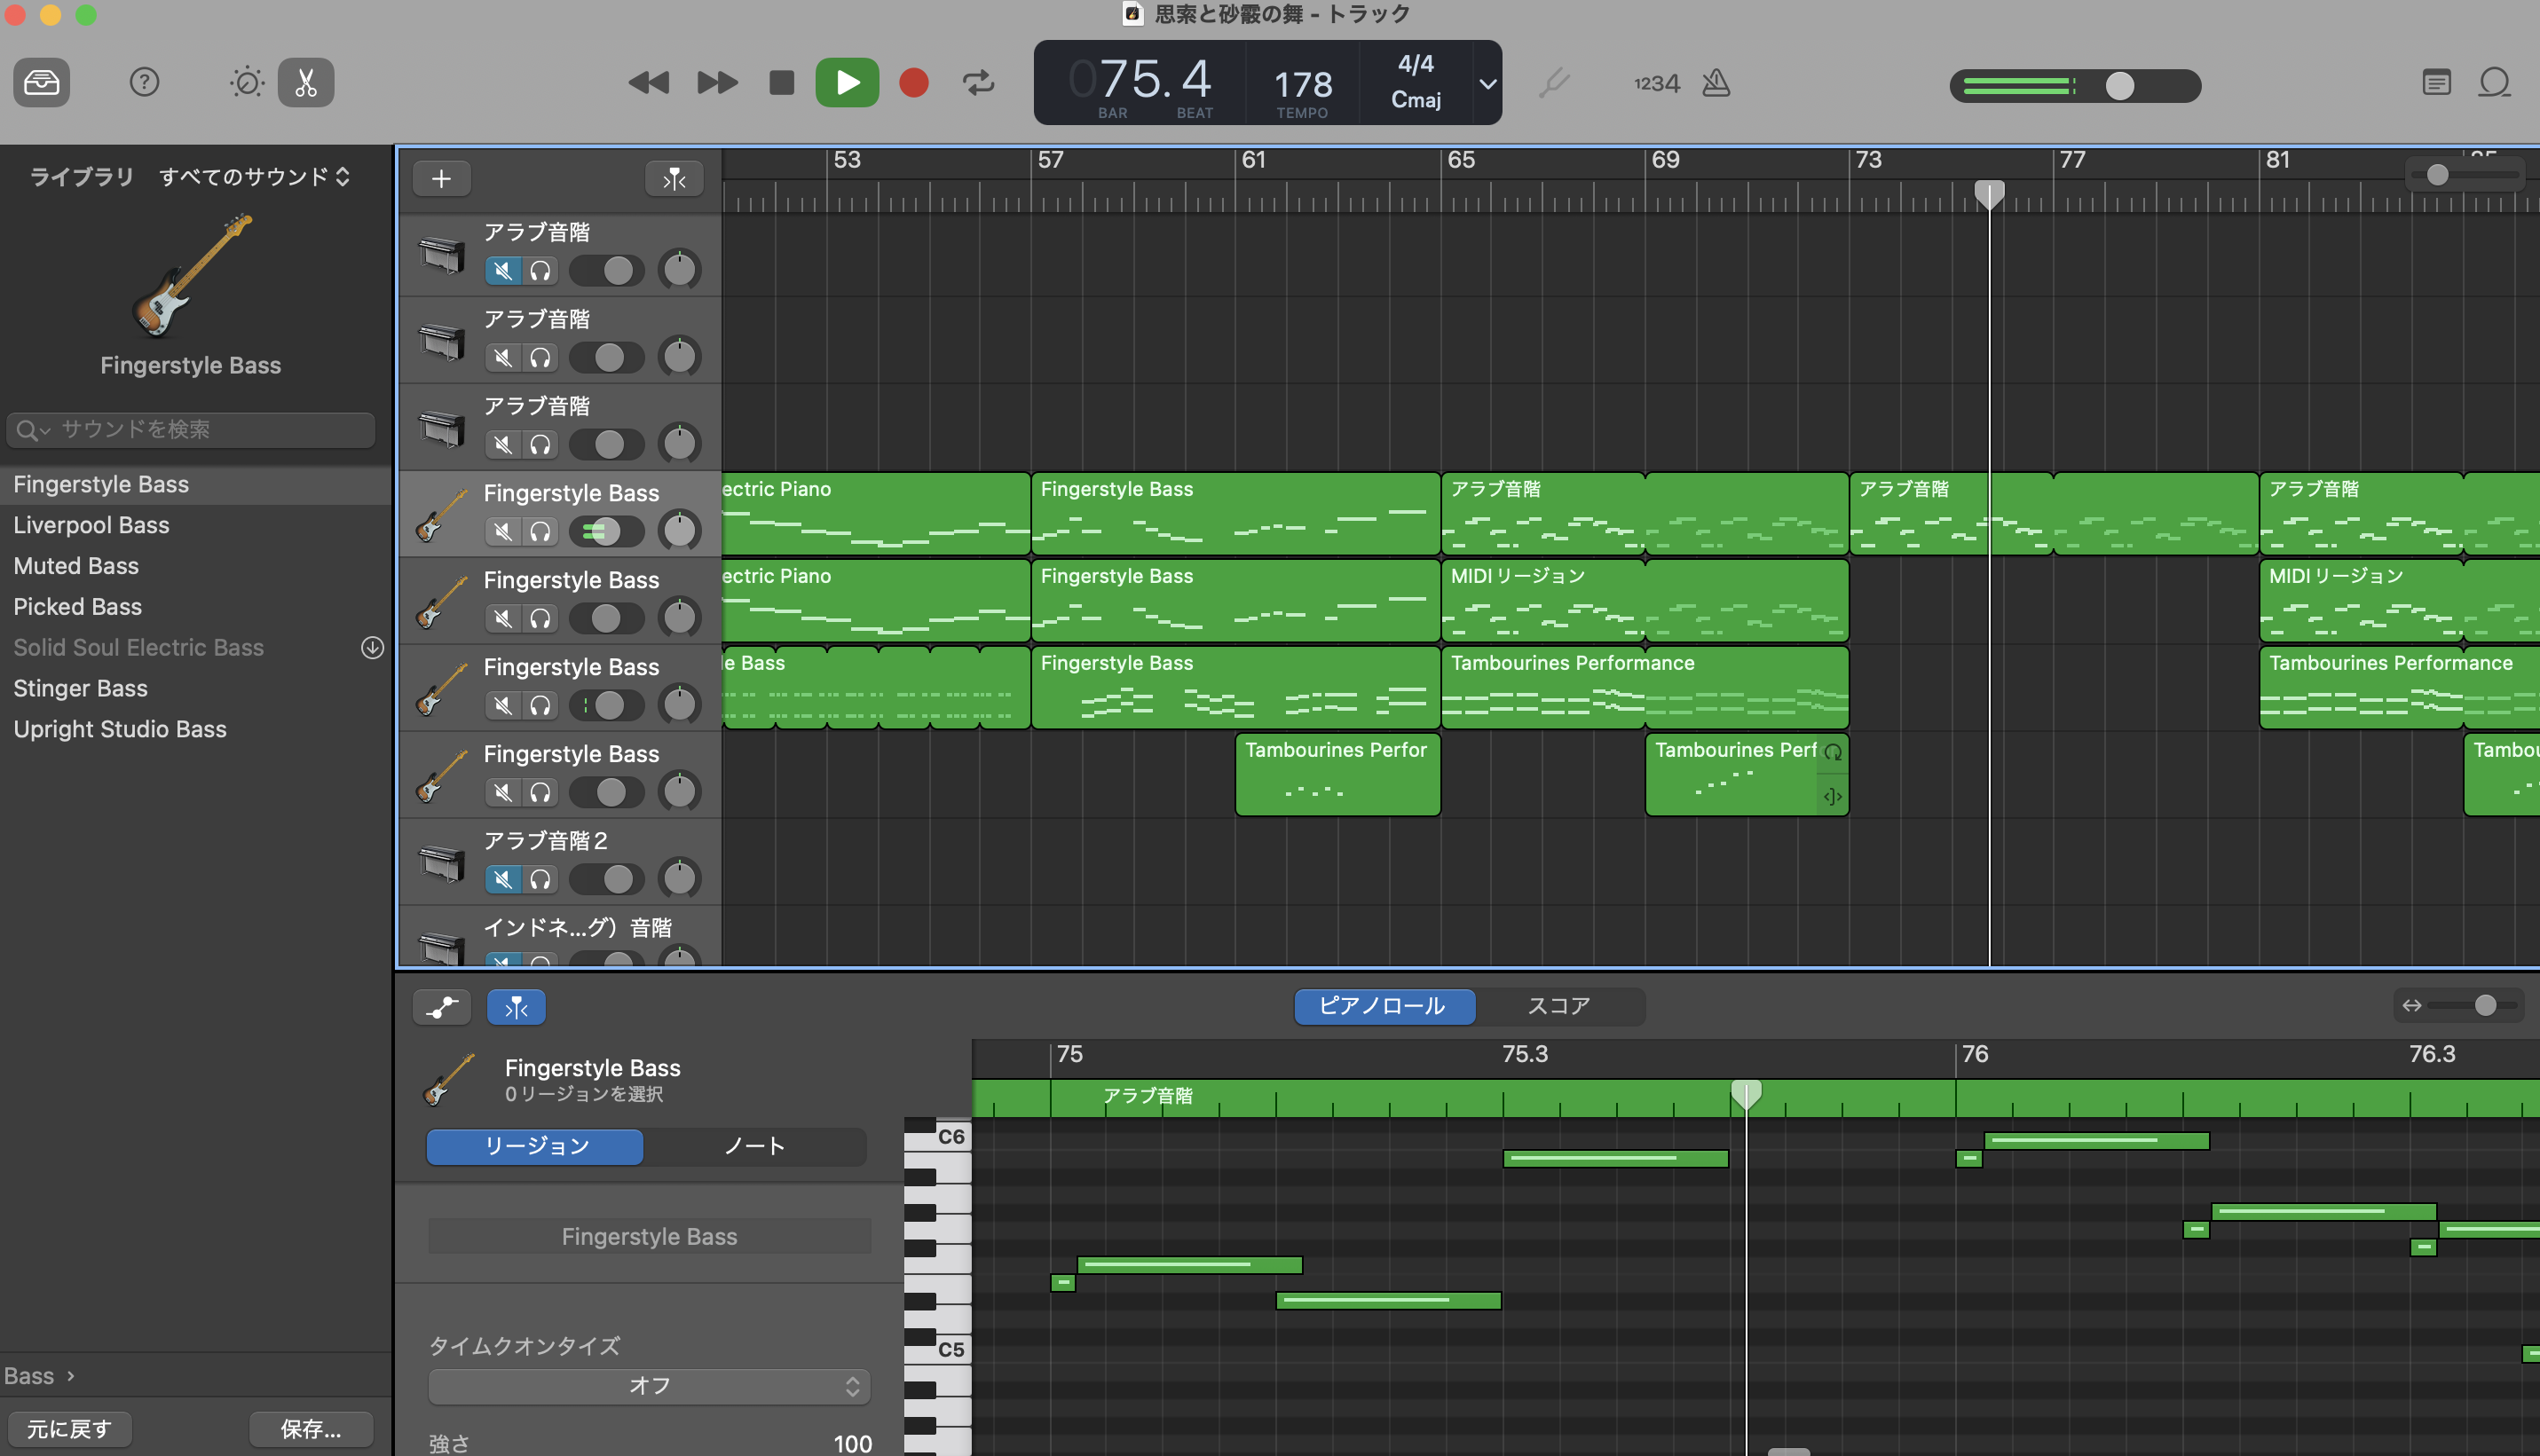Screen dimensions: 2540x1456
Task: Open the Library panel icon
Action: (x=41, y=82)
